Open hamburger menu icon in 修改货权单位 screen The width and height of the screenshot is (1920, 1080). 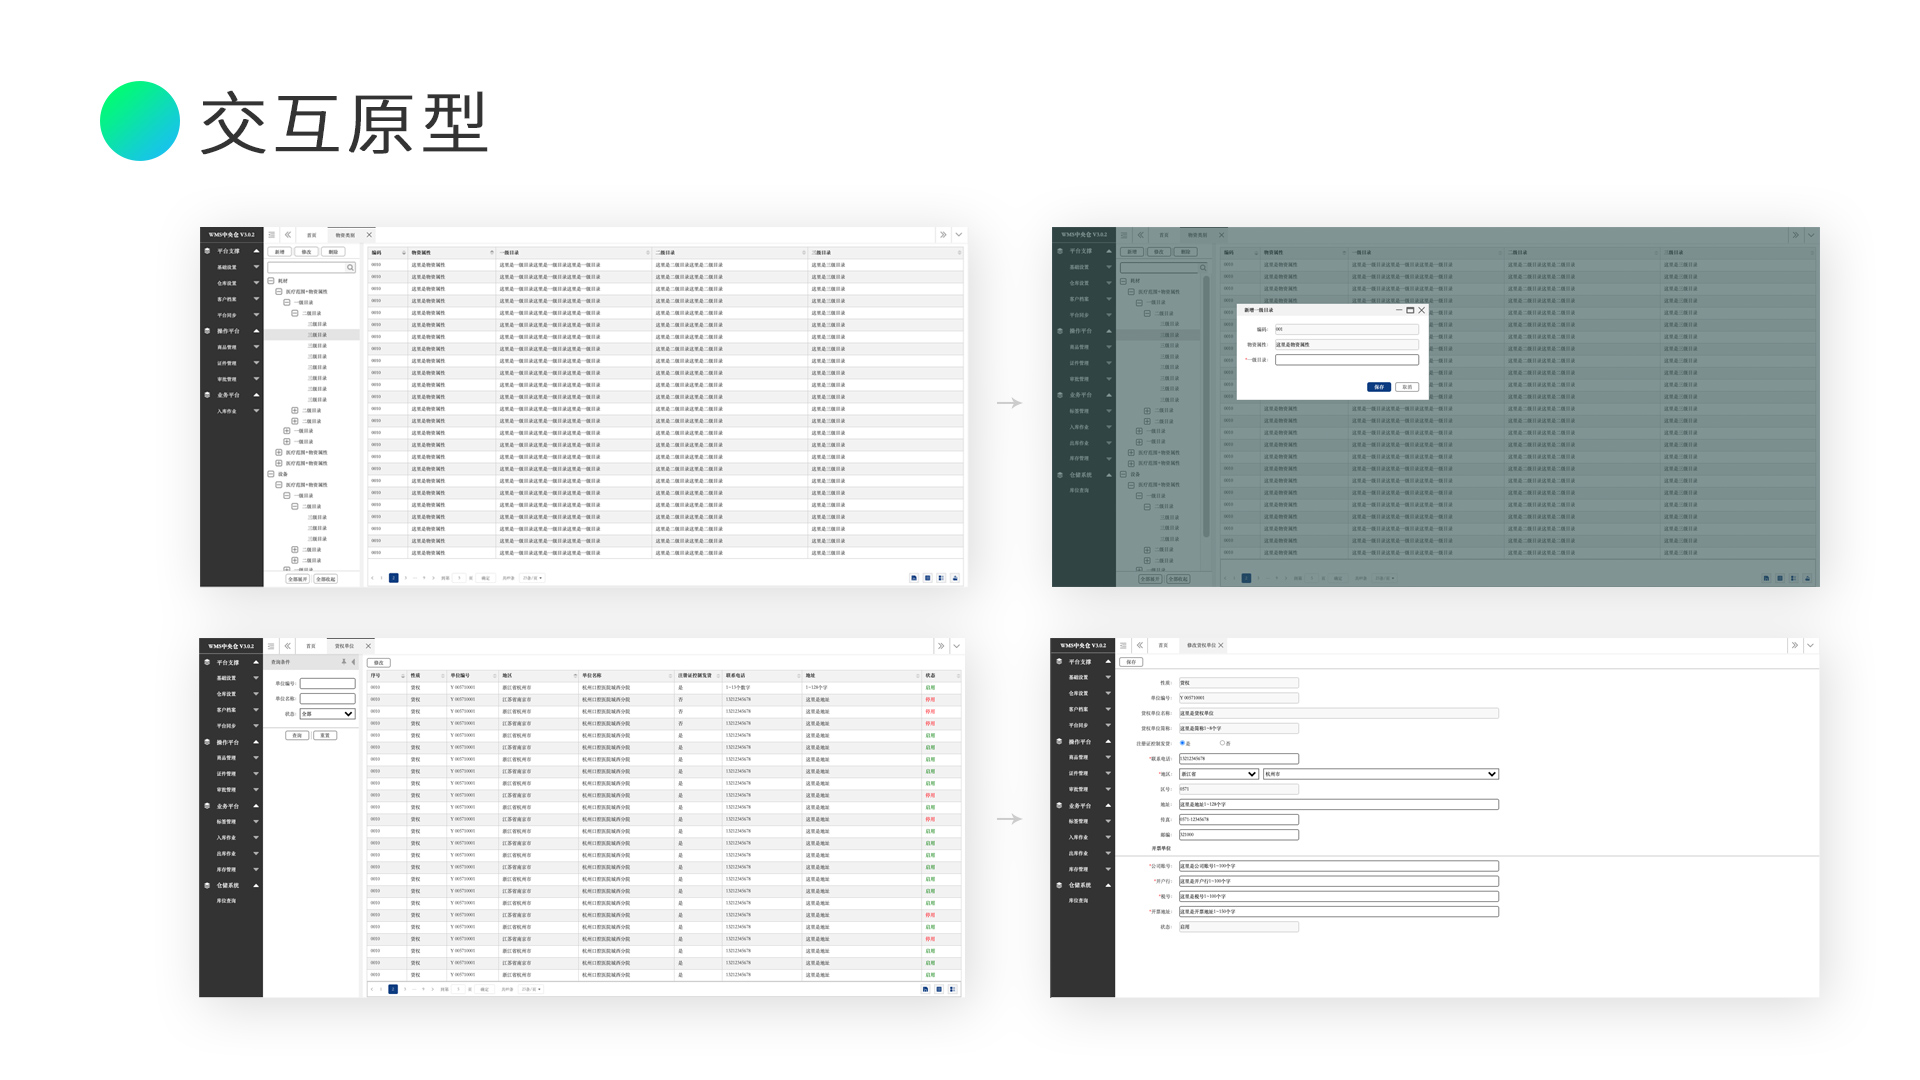(x=1123, y=645)
